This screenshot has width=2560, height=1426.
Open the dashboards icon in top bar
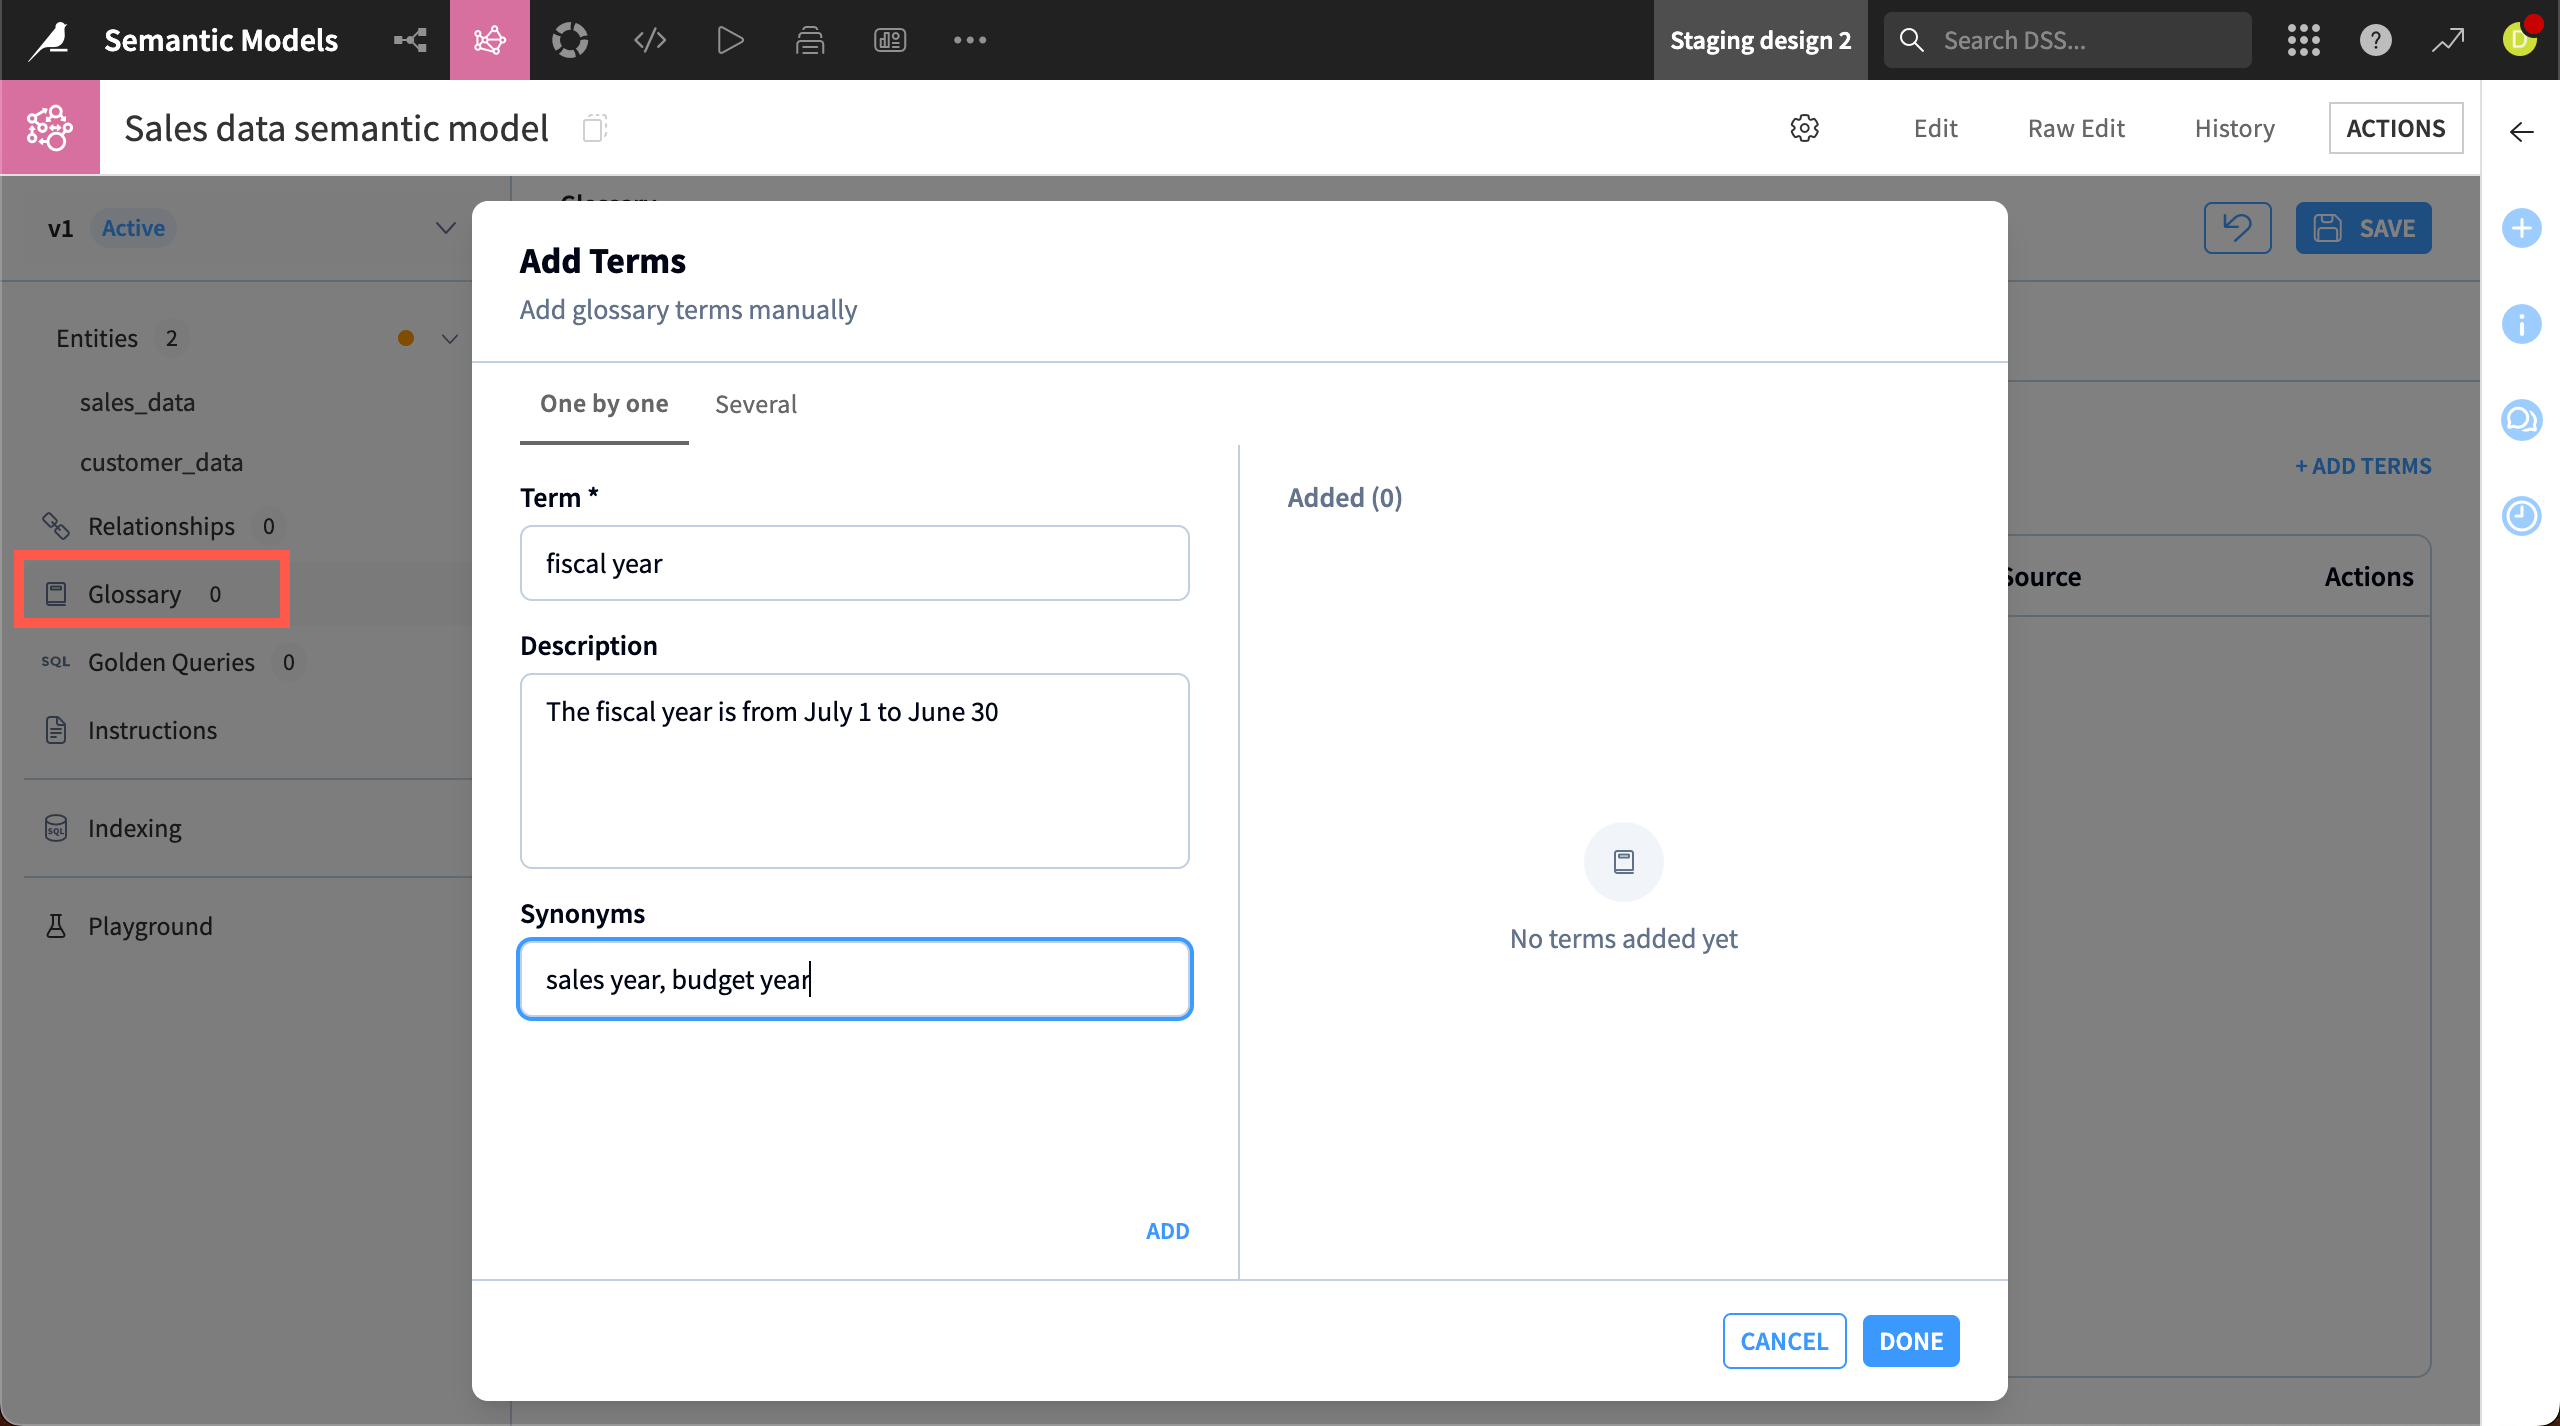pyautogui.click(x=890, y=40)
